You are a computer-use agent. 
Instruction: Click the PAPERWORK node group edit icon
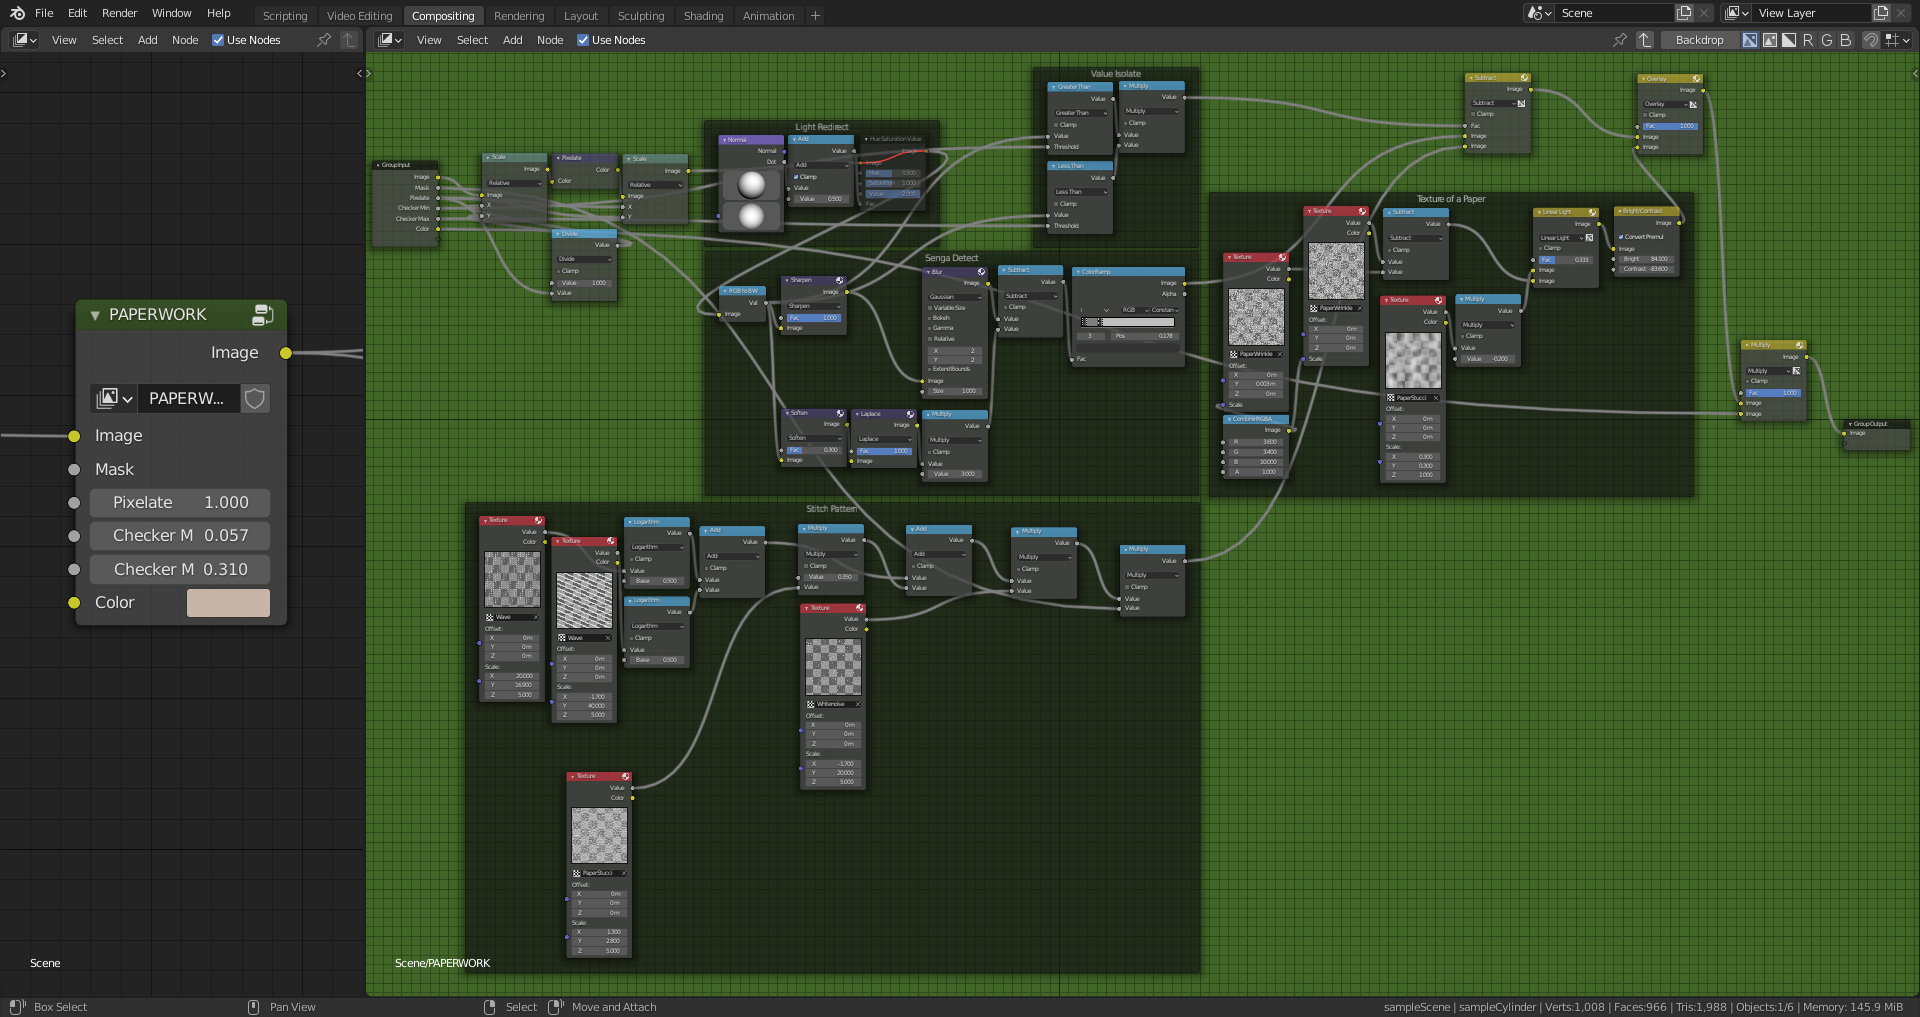(262, 315)
